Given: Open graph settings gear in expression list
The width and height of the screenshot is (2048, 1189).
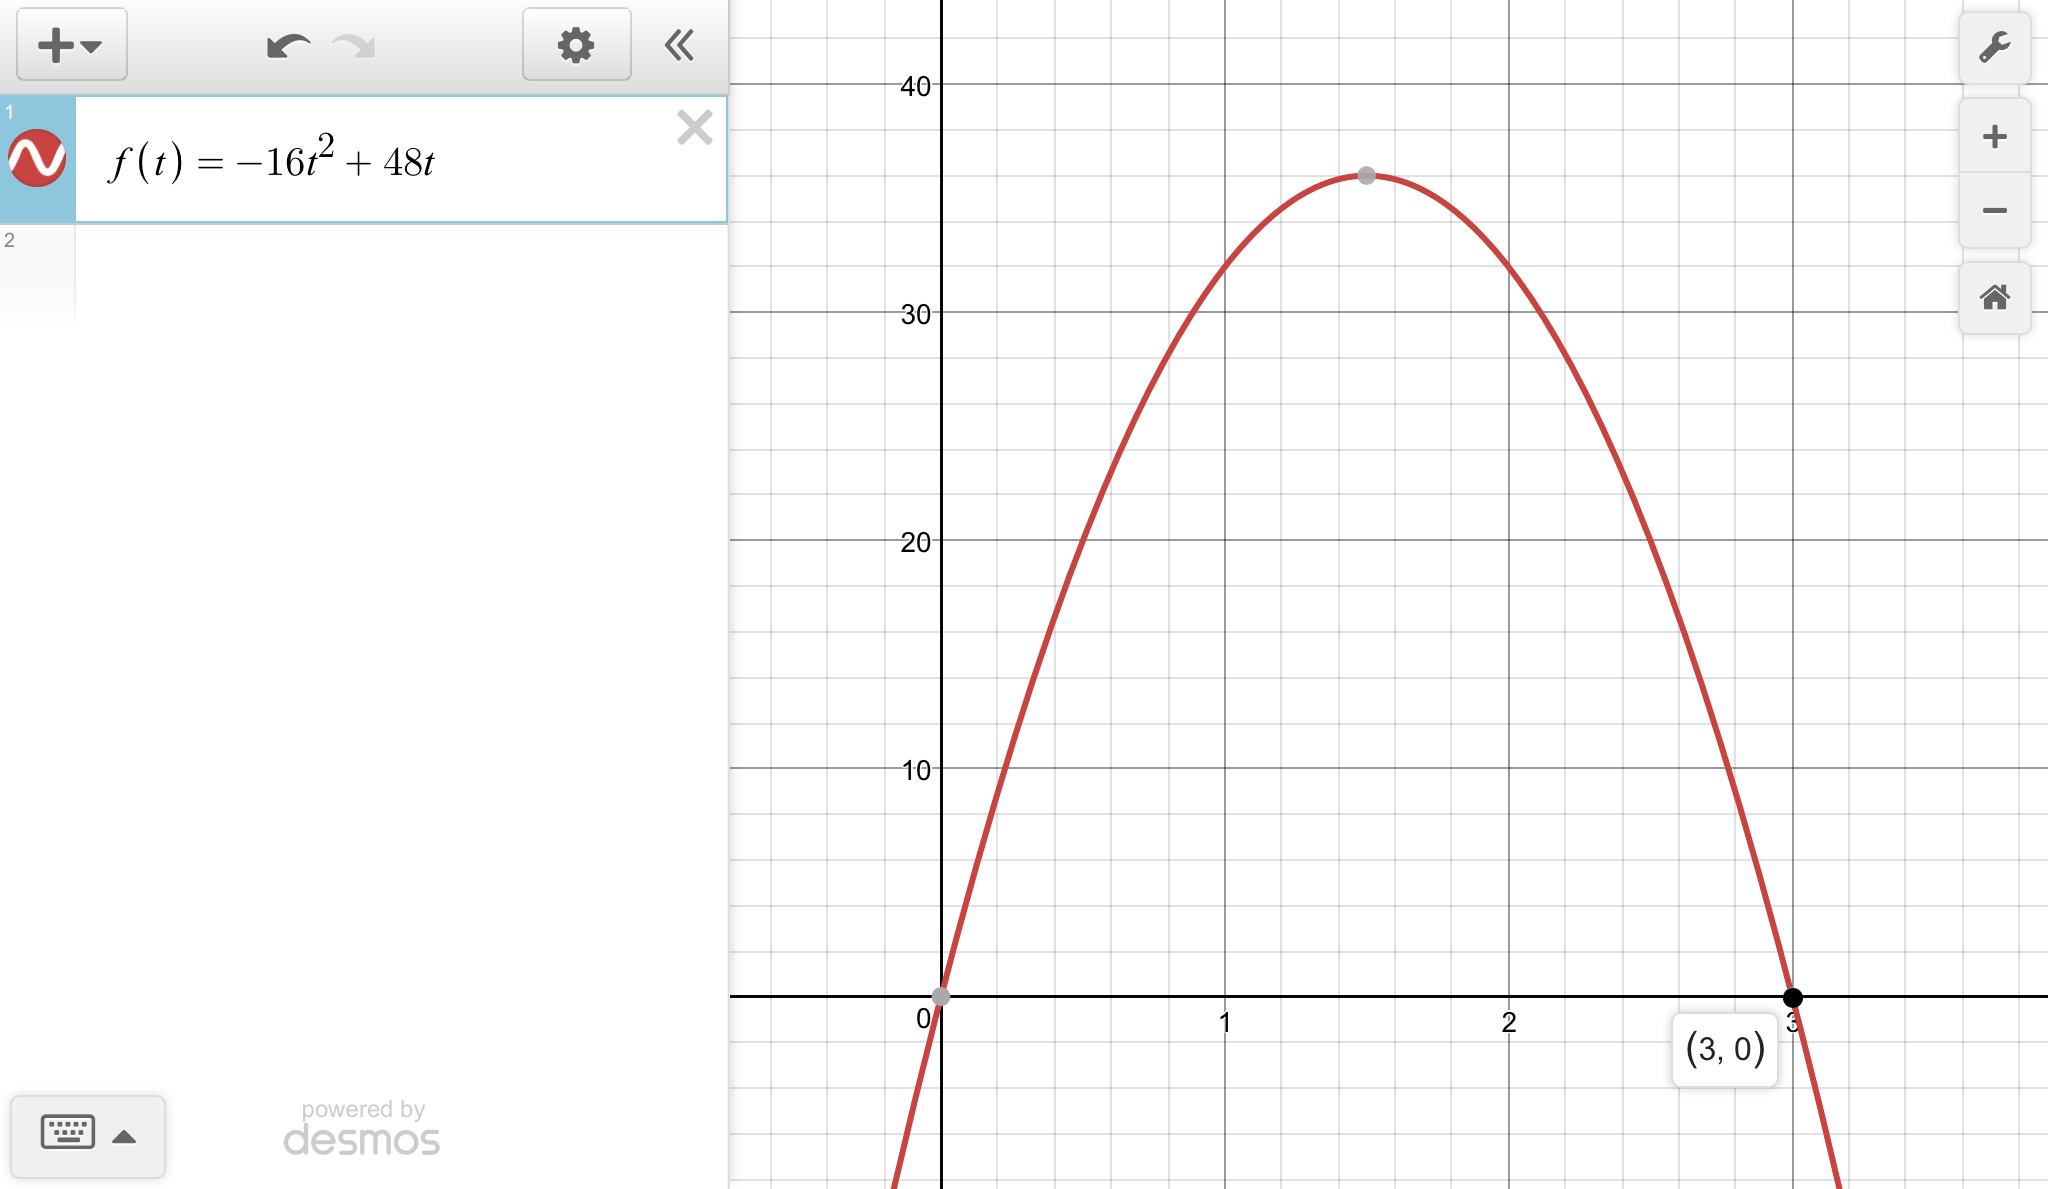Looking at the screenshot, I should click(x=576, y=45).
